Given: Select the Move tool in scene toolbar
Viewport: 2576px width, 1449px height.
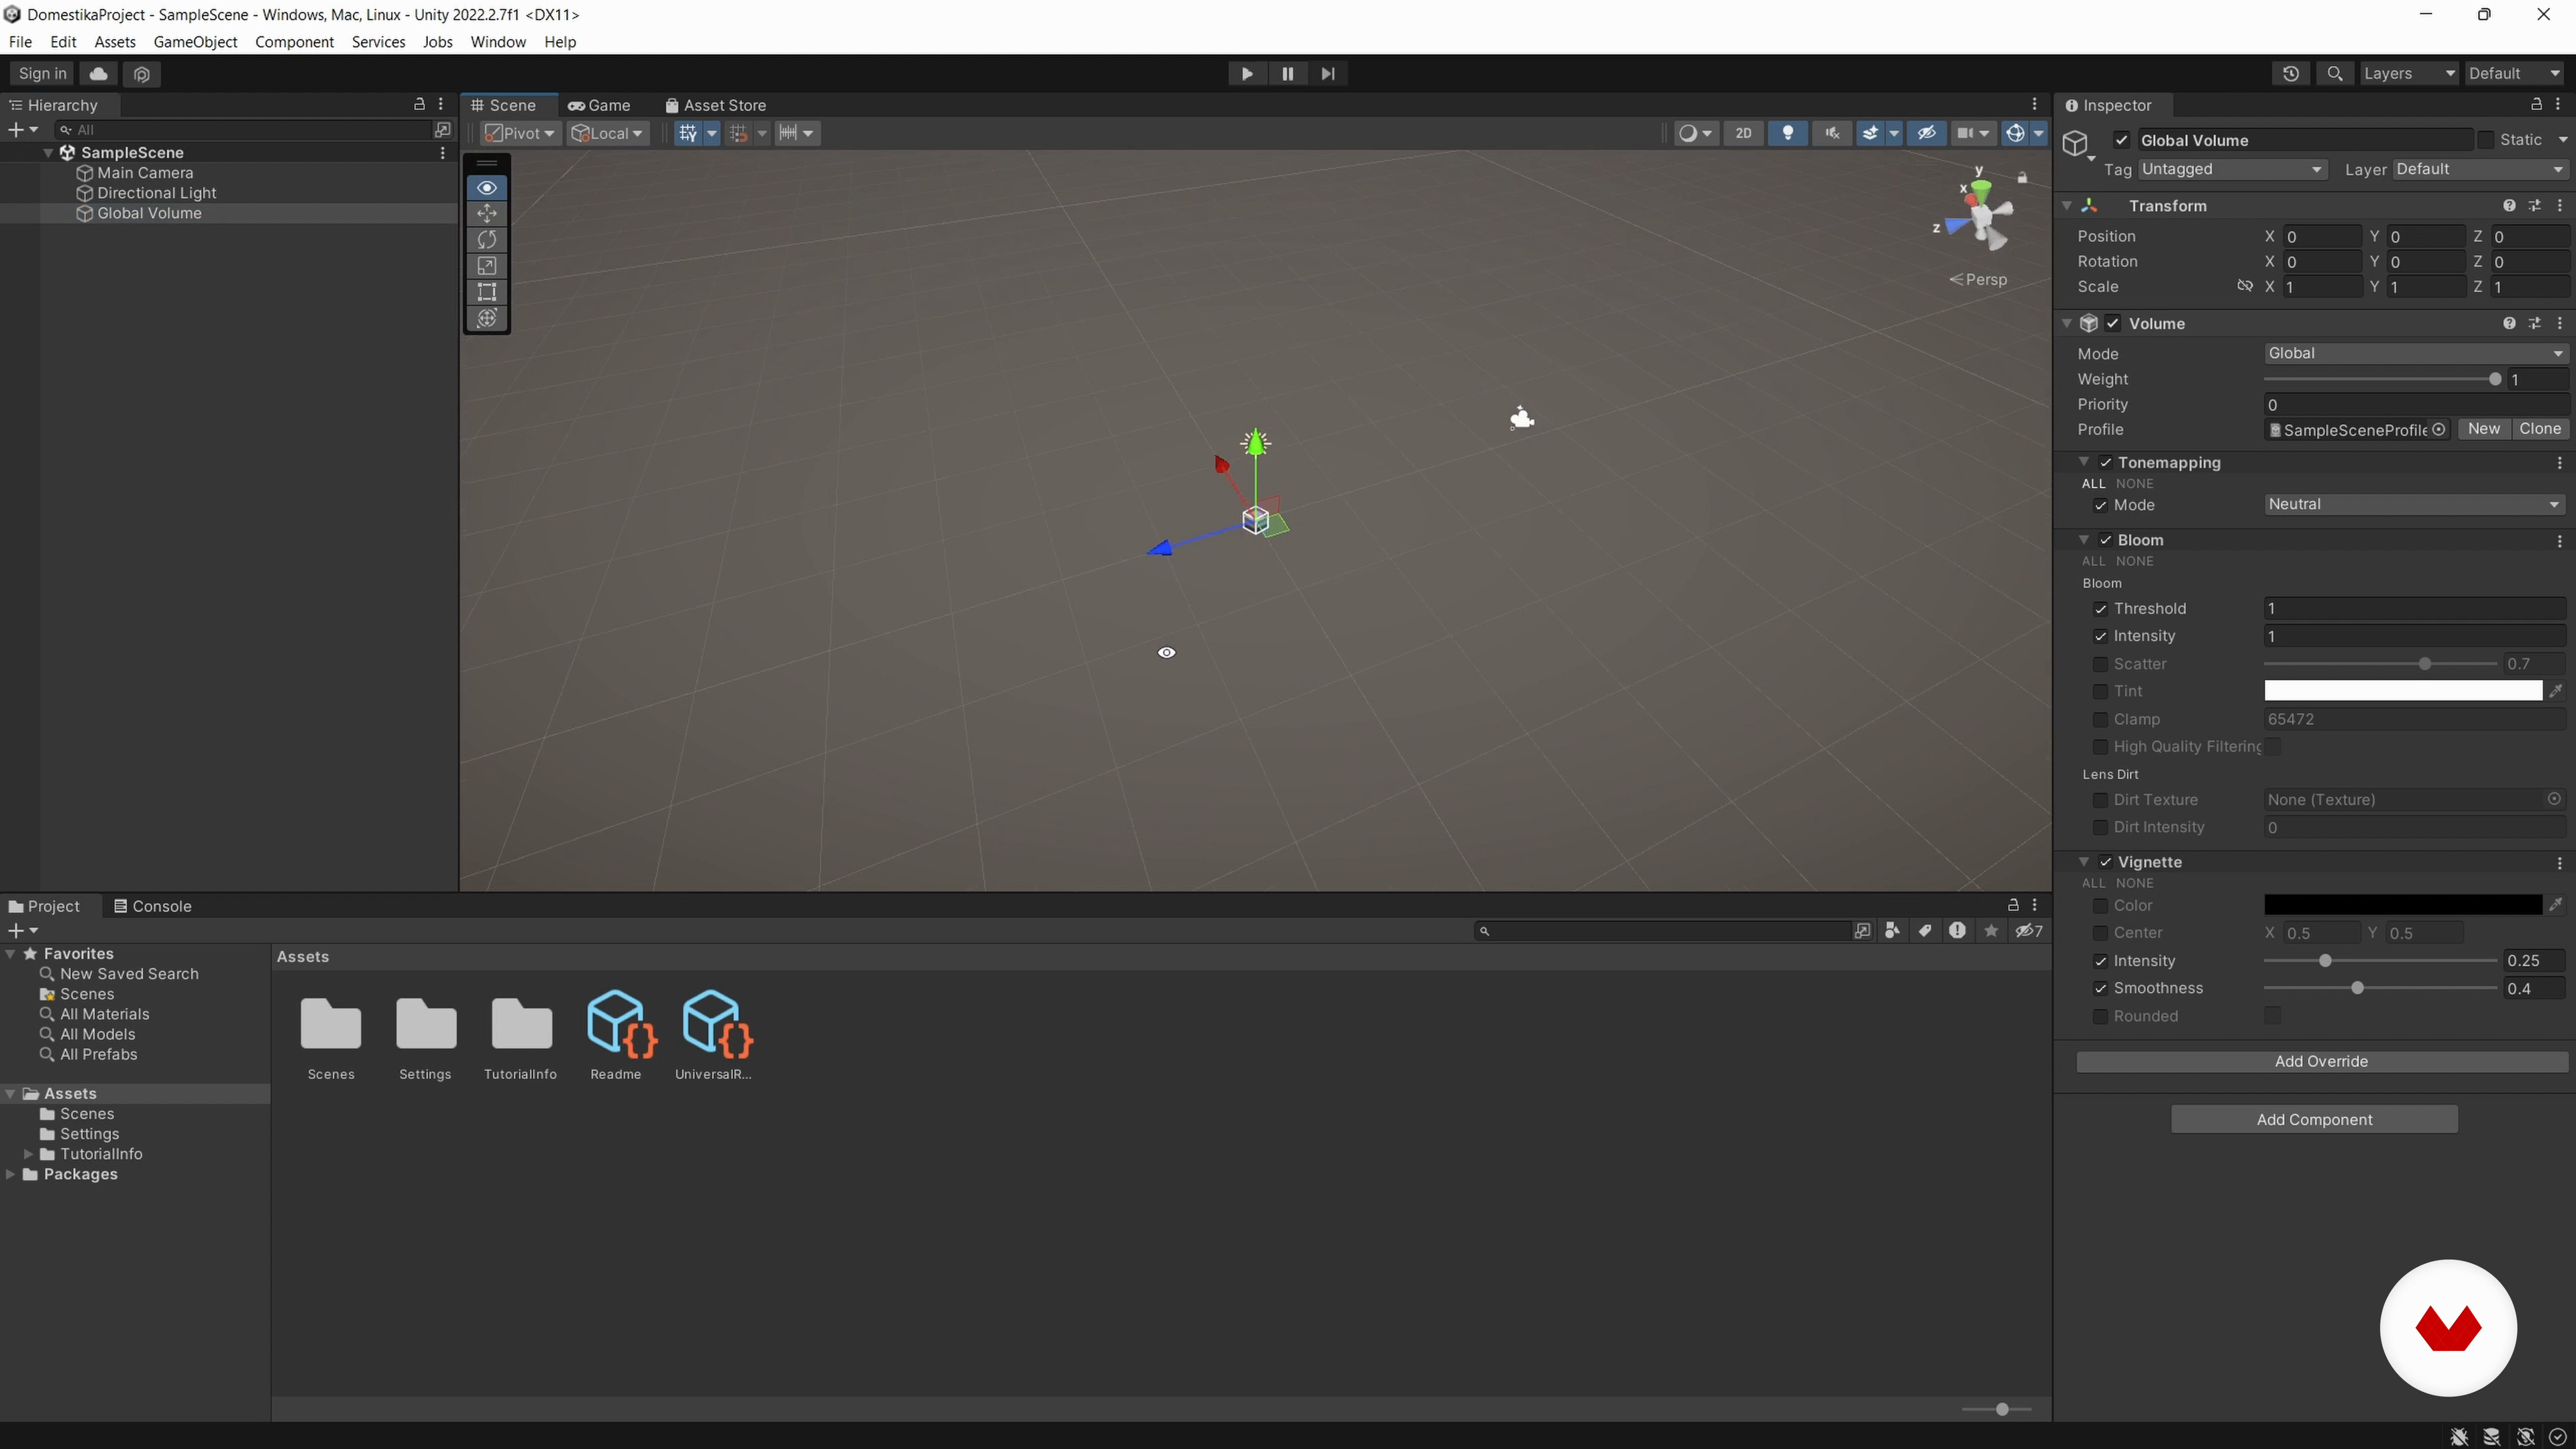Looking at the screenshot, I should coord(487,213).
